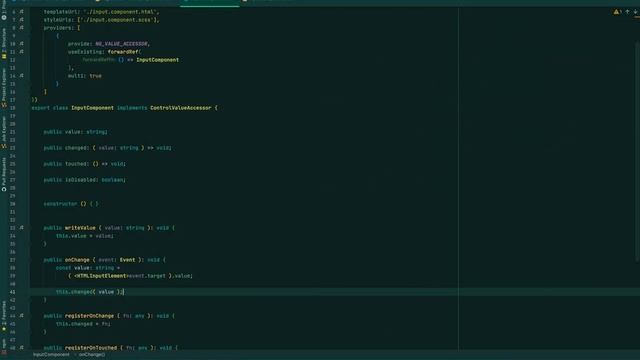Viewport: 640px width, 360px height.
Task: Open the Pull Requests sidebar tab
Action: coord(4,174)
